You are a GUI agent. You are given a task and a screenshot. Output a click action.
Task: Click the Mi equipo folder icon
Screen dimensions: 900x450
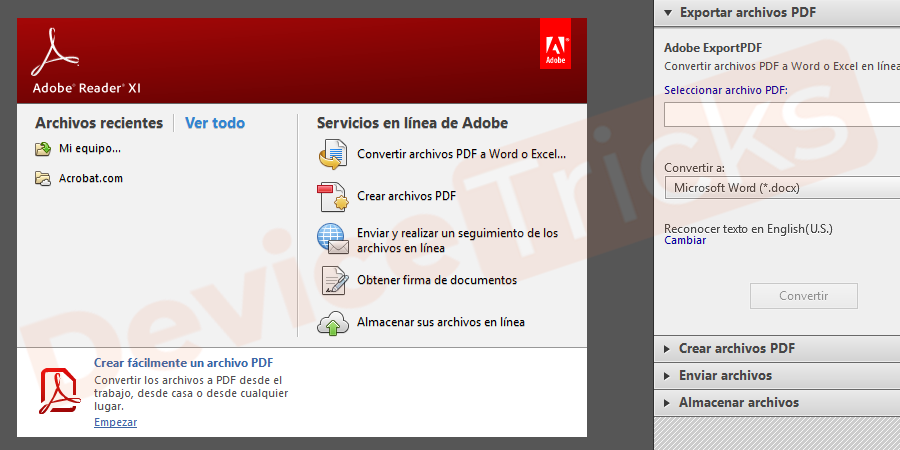pyautogui.click(x=43, y=149)
